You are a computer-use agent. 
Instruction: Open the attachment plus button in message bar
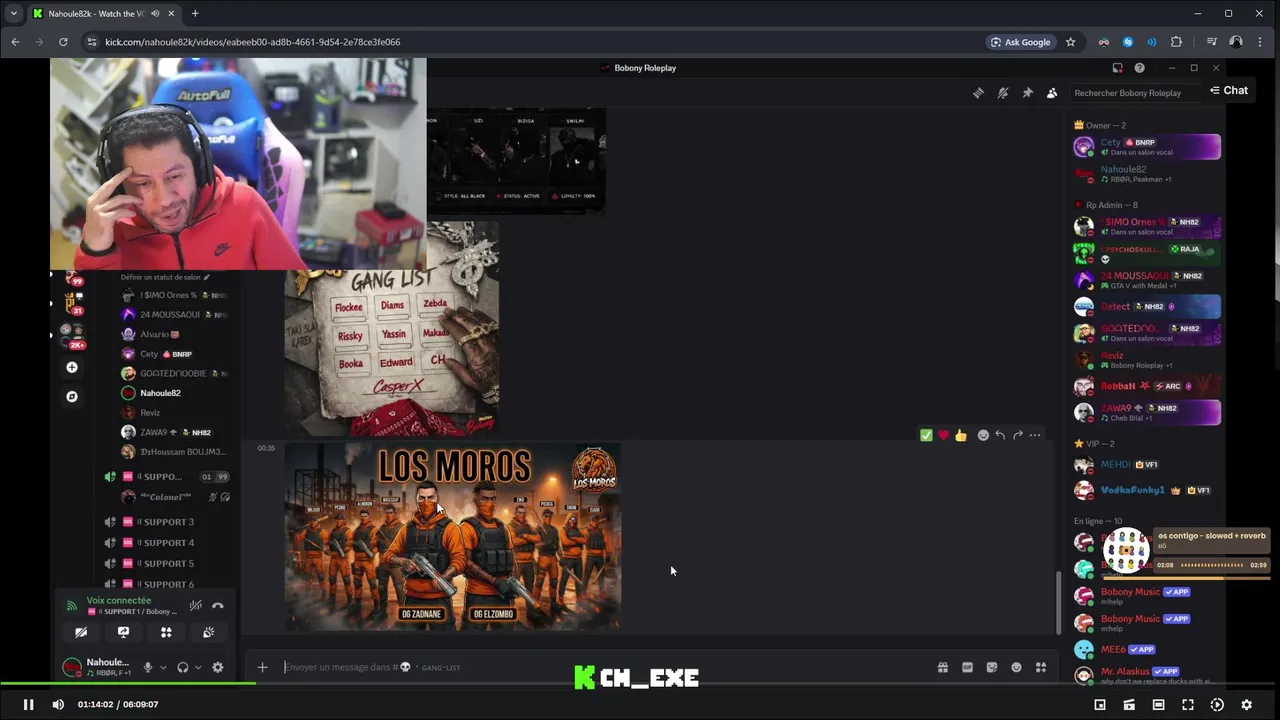pos(262,667)
